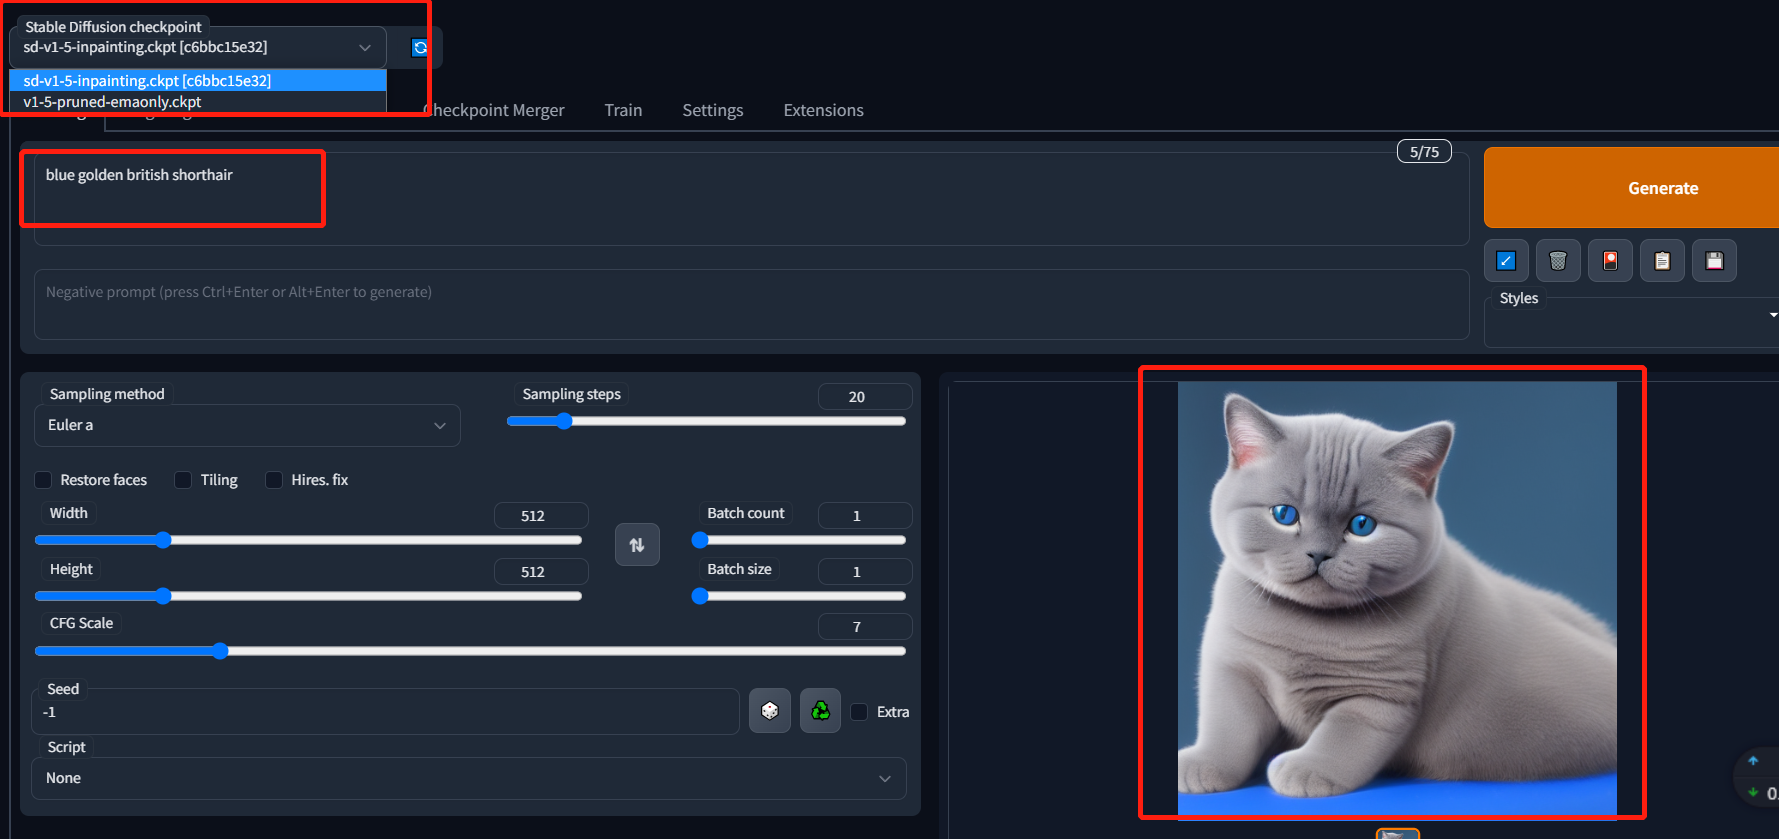Adjust the CFG Scale slider

pos(470,651)
